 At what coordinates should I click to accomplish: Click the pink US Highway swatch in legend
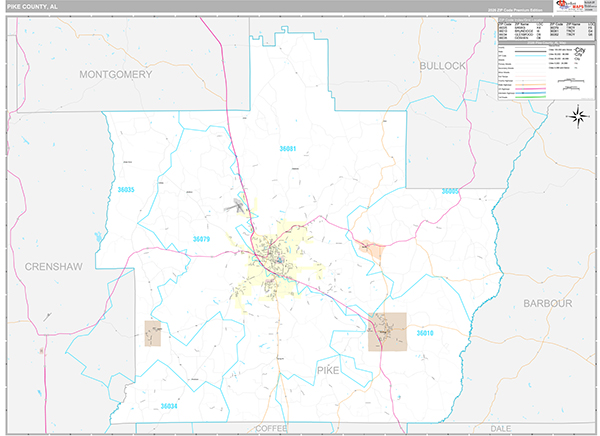[x=530, y=89]
